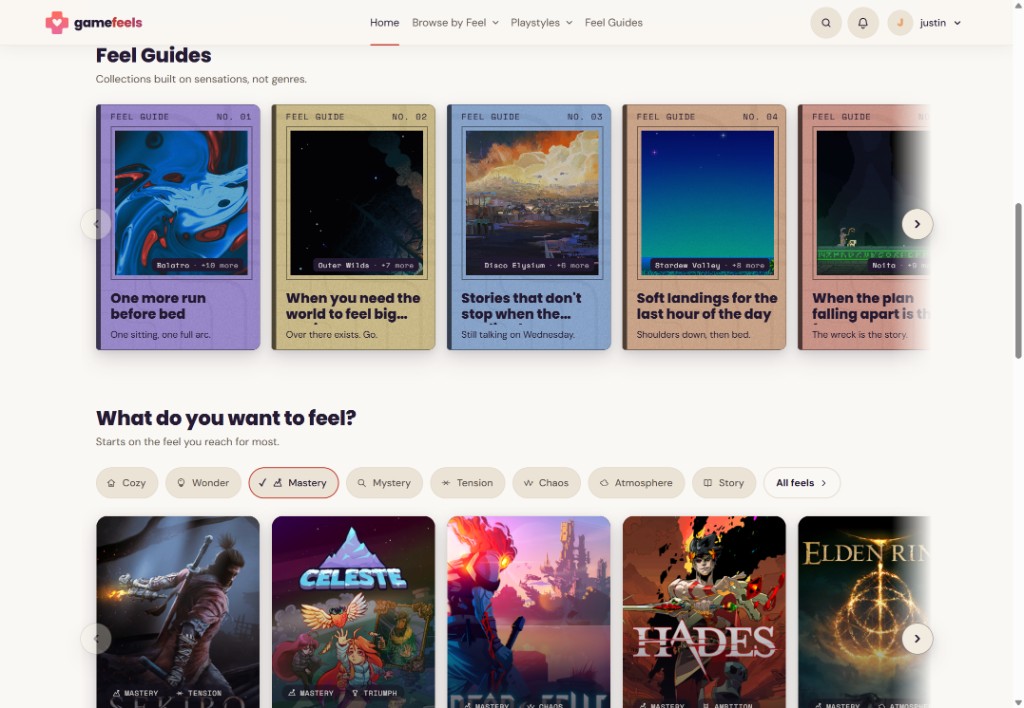Deselect the Mastery feel chip

point(293,483)
